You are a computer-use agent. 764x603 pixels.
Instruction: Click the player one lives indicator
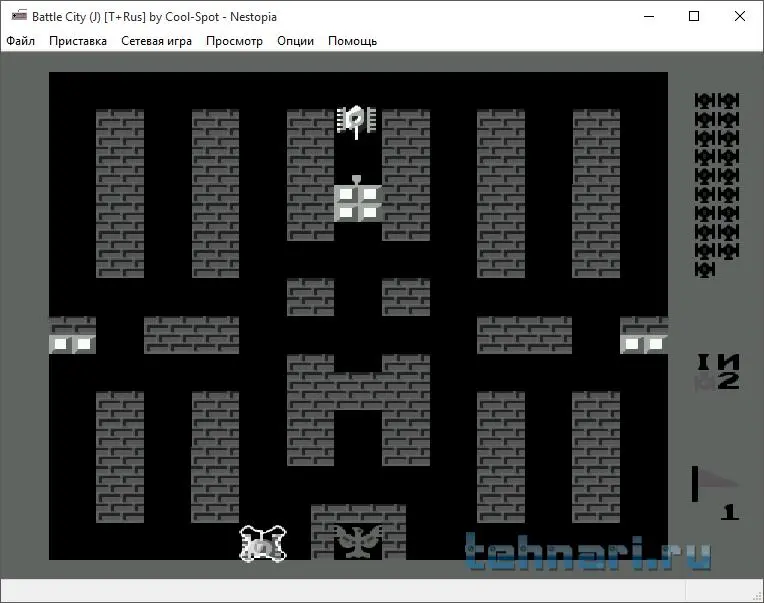pyautogui.click(x=718, y=372)
